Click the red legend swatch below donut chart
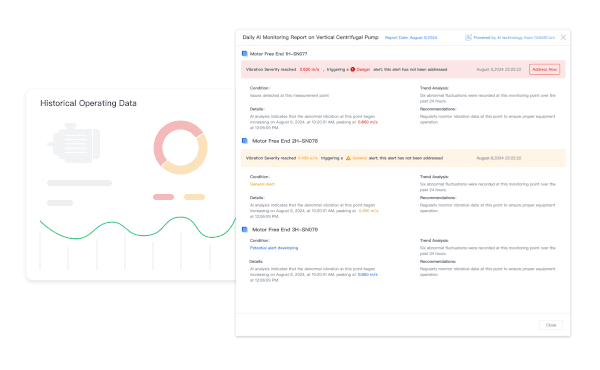The width and height of the screenshot is (600, 370). click(163, 197)
